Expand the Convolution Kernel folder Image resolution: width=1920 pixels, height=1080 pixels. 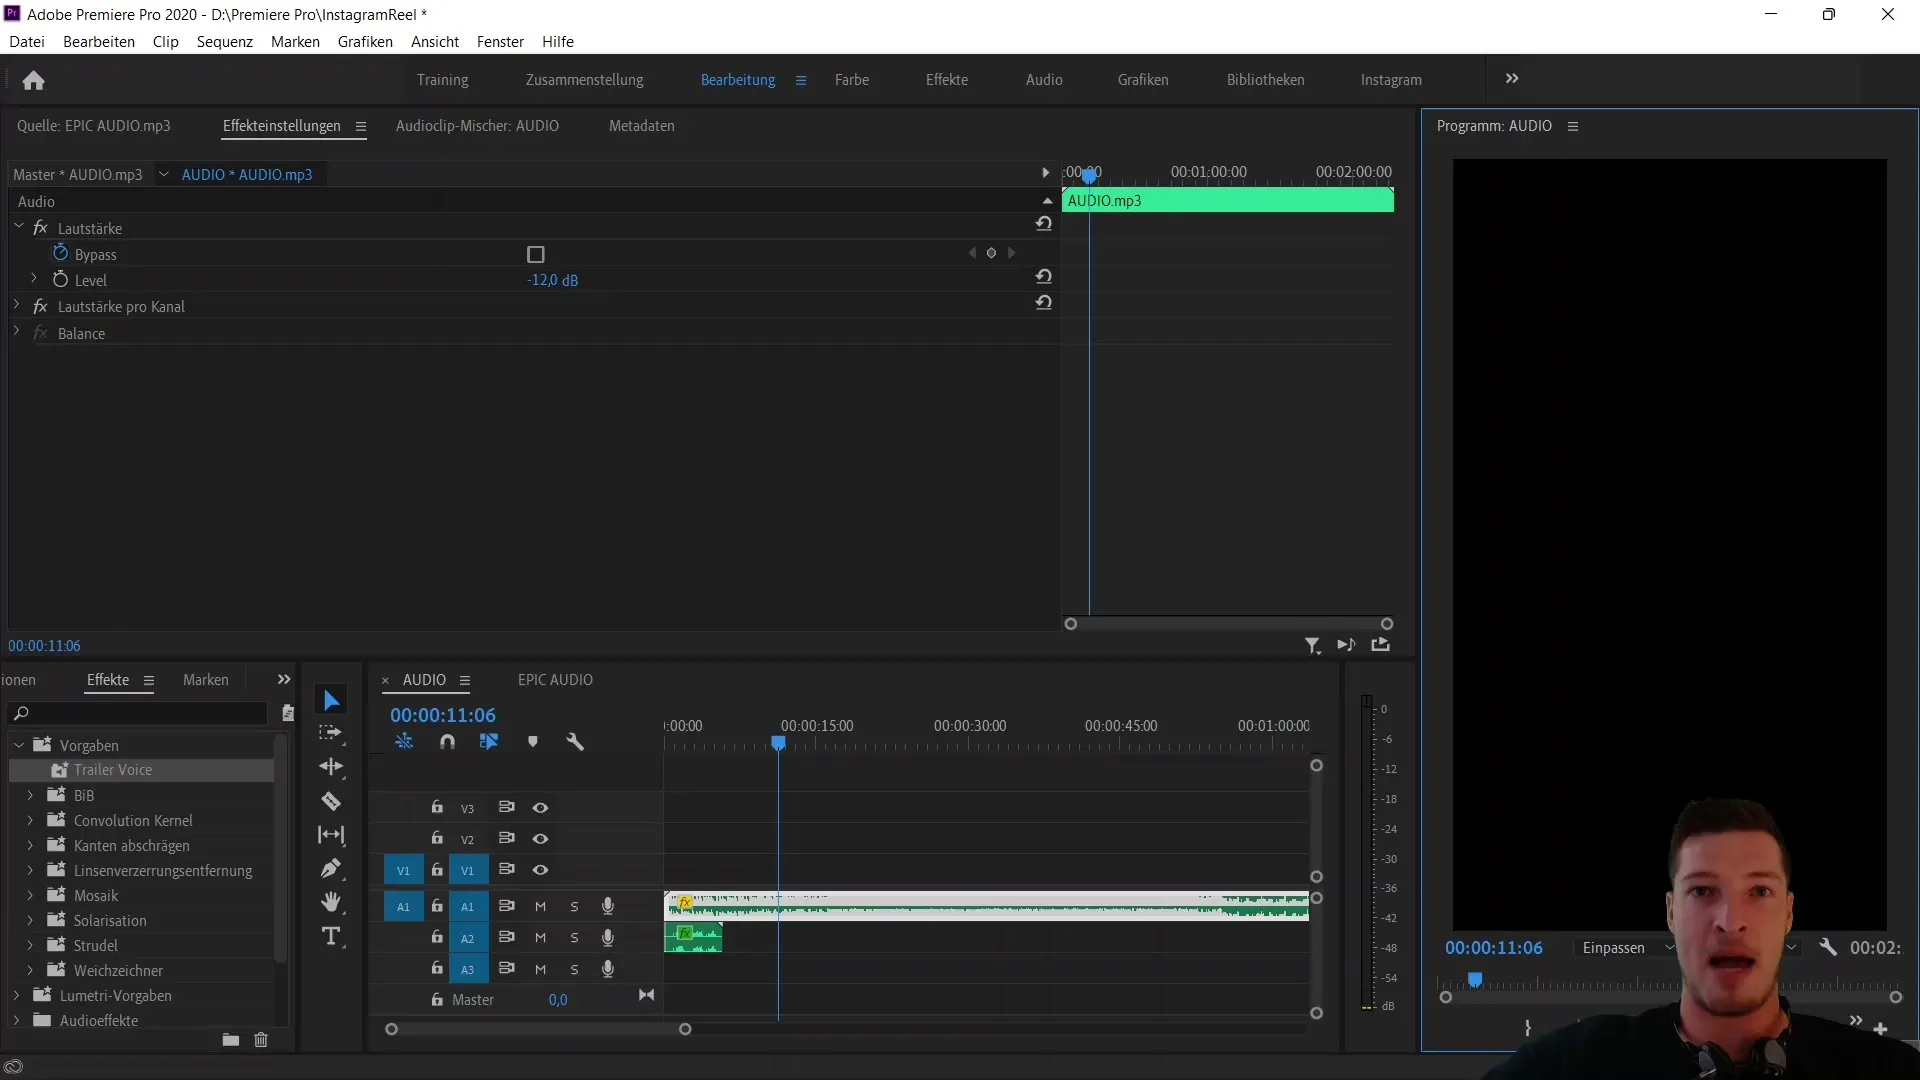(30, 820)
